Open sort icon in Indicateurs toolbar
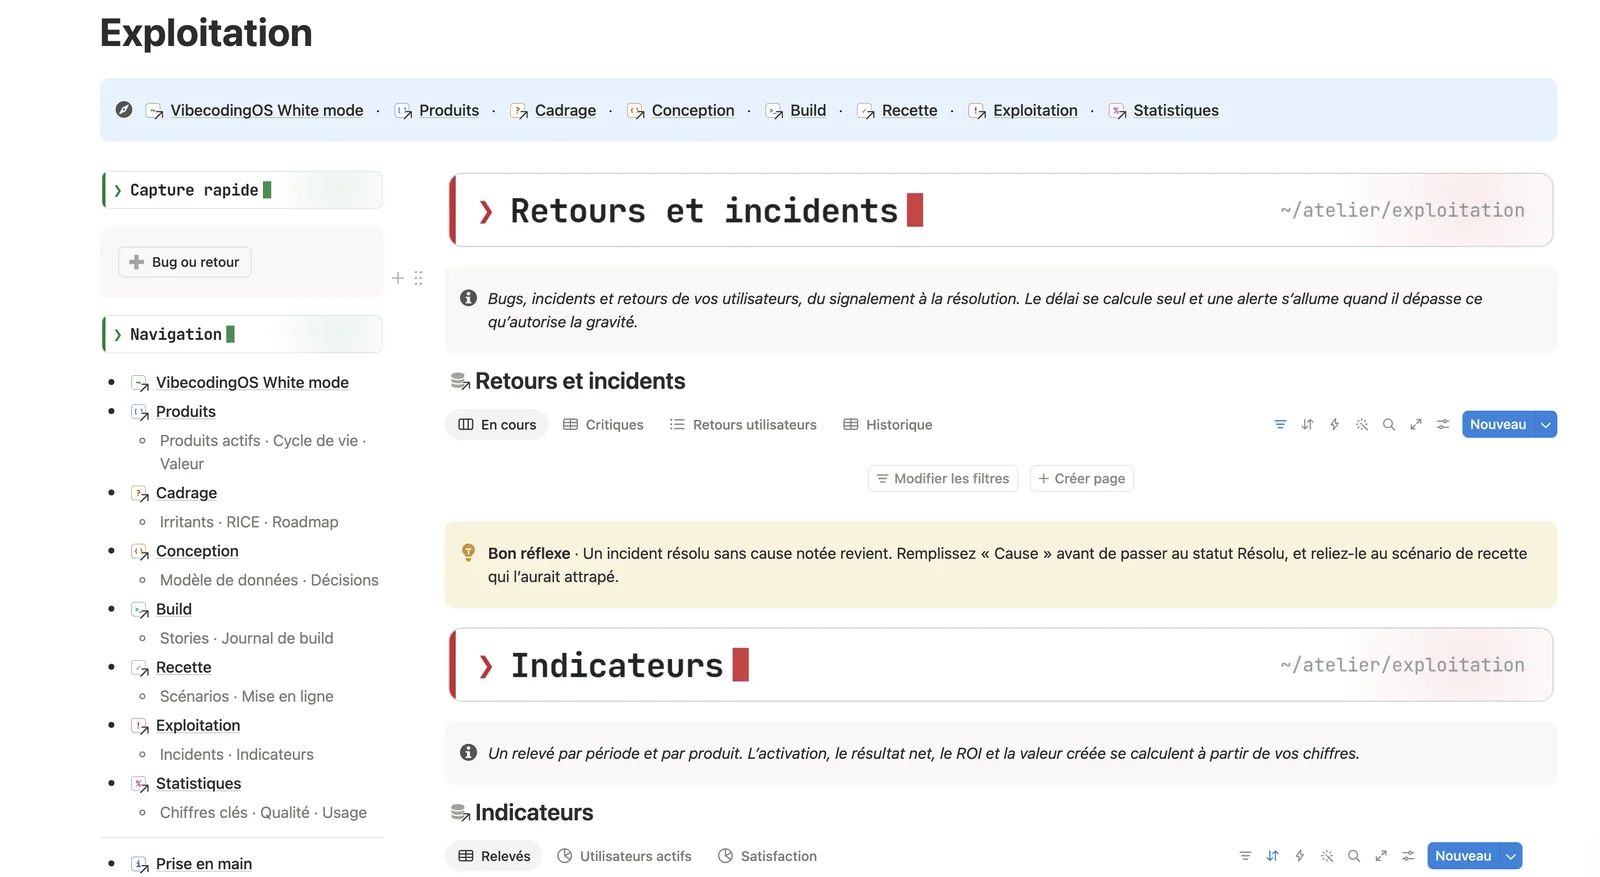The image size is (1600, 877). click(x=1272, y=856)
